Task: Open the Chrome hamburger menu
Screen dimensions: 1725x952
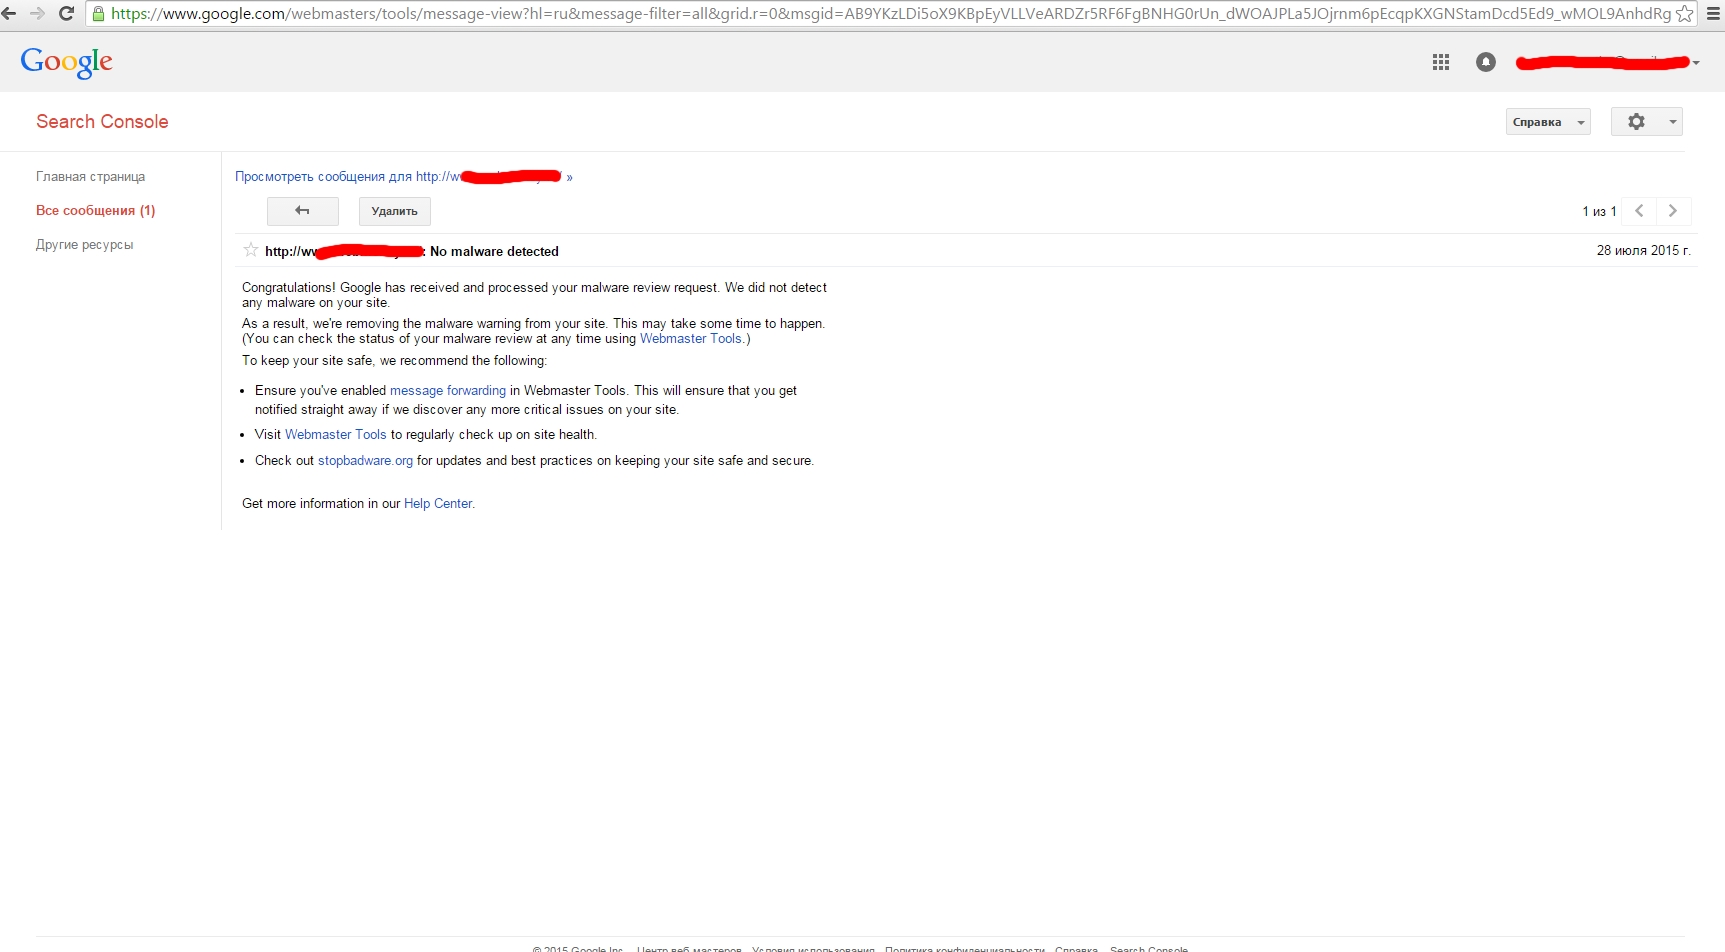Action: (x=1713, y=14)
